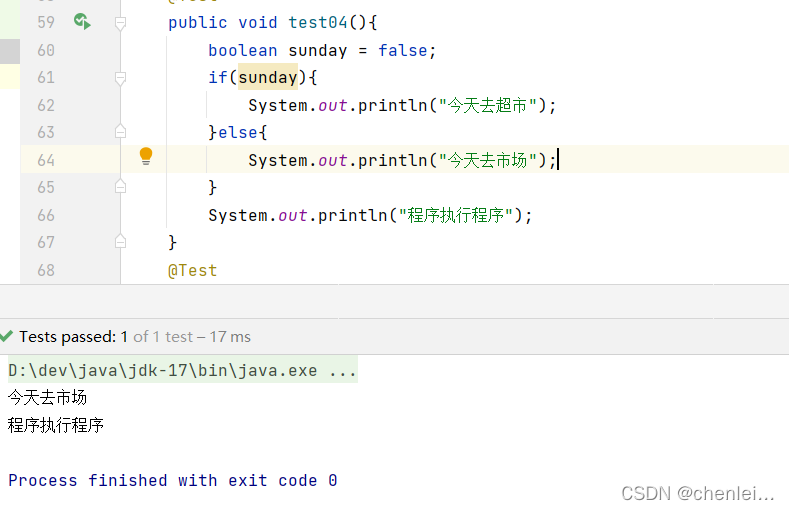Click the string "今天去超市" in the code
The image size is (789, 510).
487,105
